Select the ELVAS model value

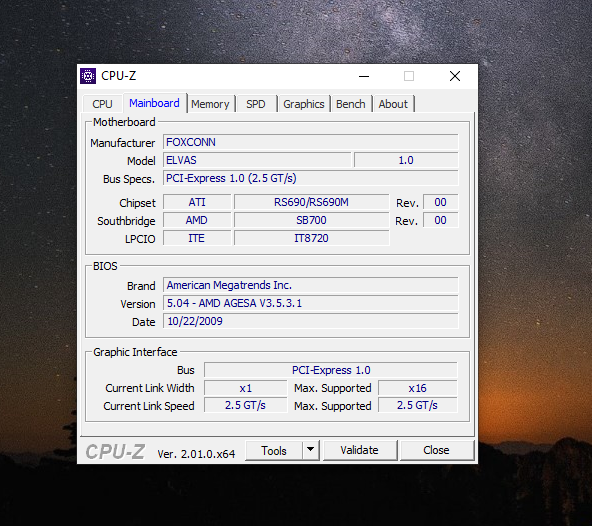[x=257, y=160]
